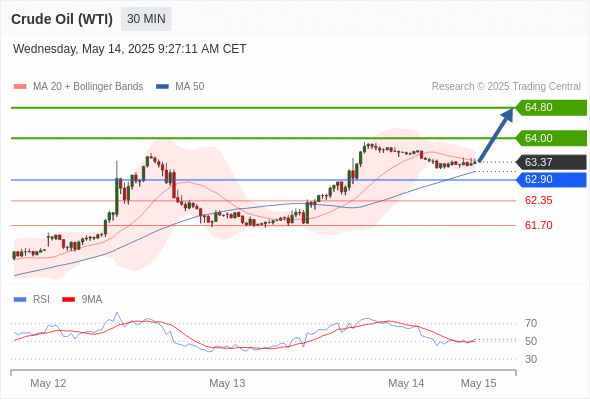Toggle the 9MA legend entry
The image size is (590, 400).
(x=82, y=300)
